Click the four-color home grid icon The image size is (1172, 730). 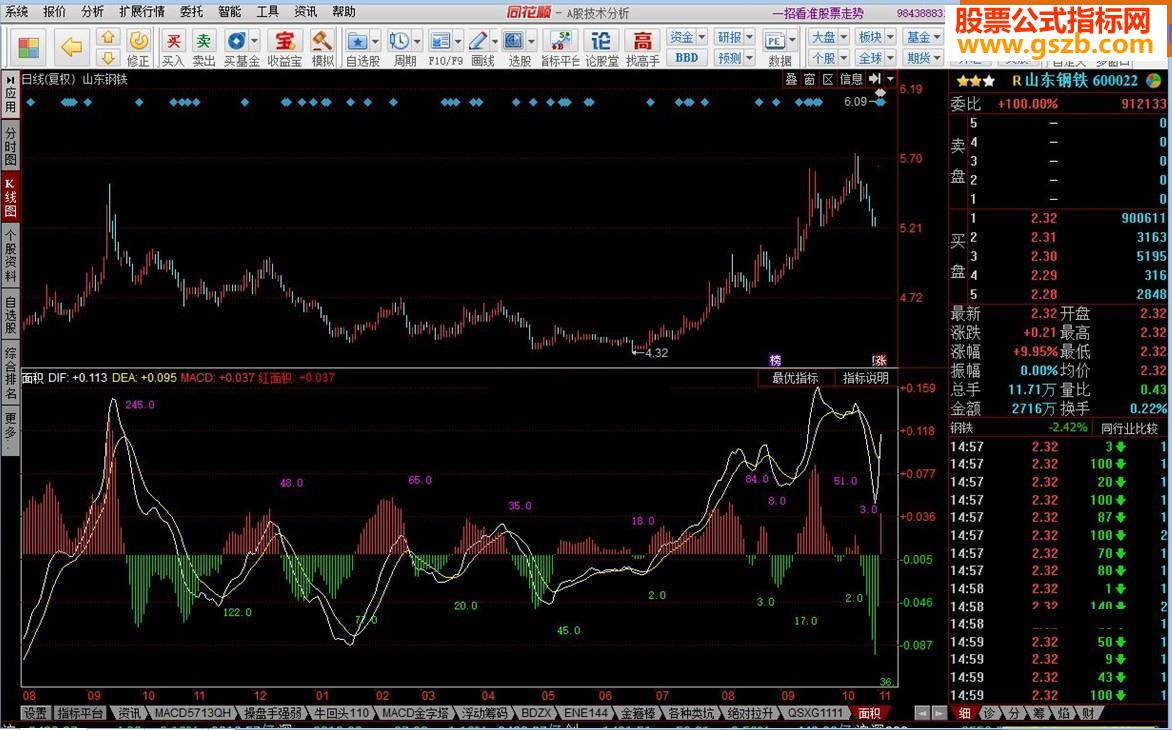28,47
